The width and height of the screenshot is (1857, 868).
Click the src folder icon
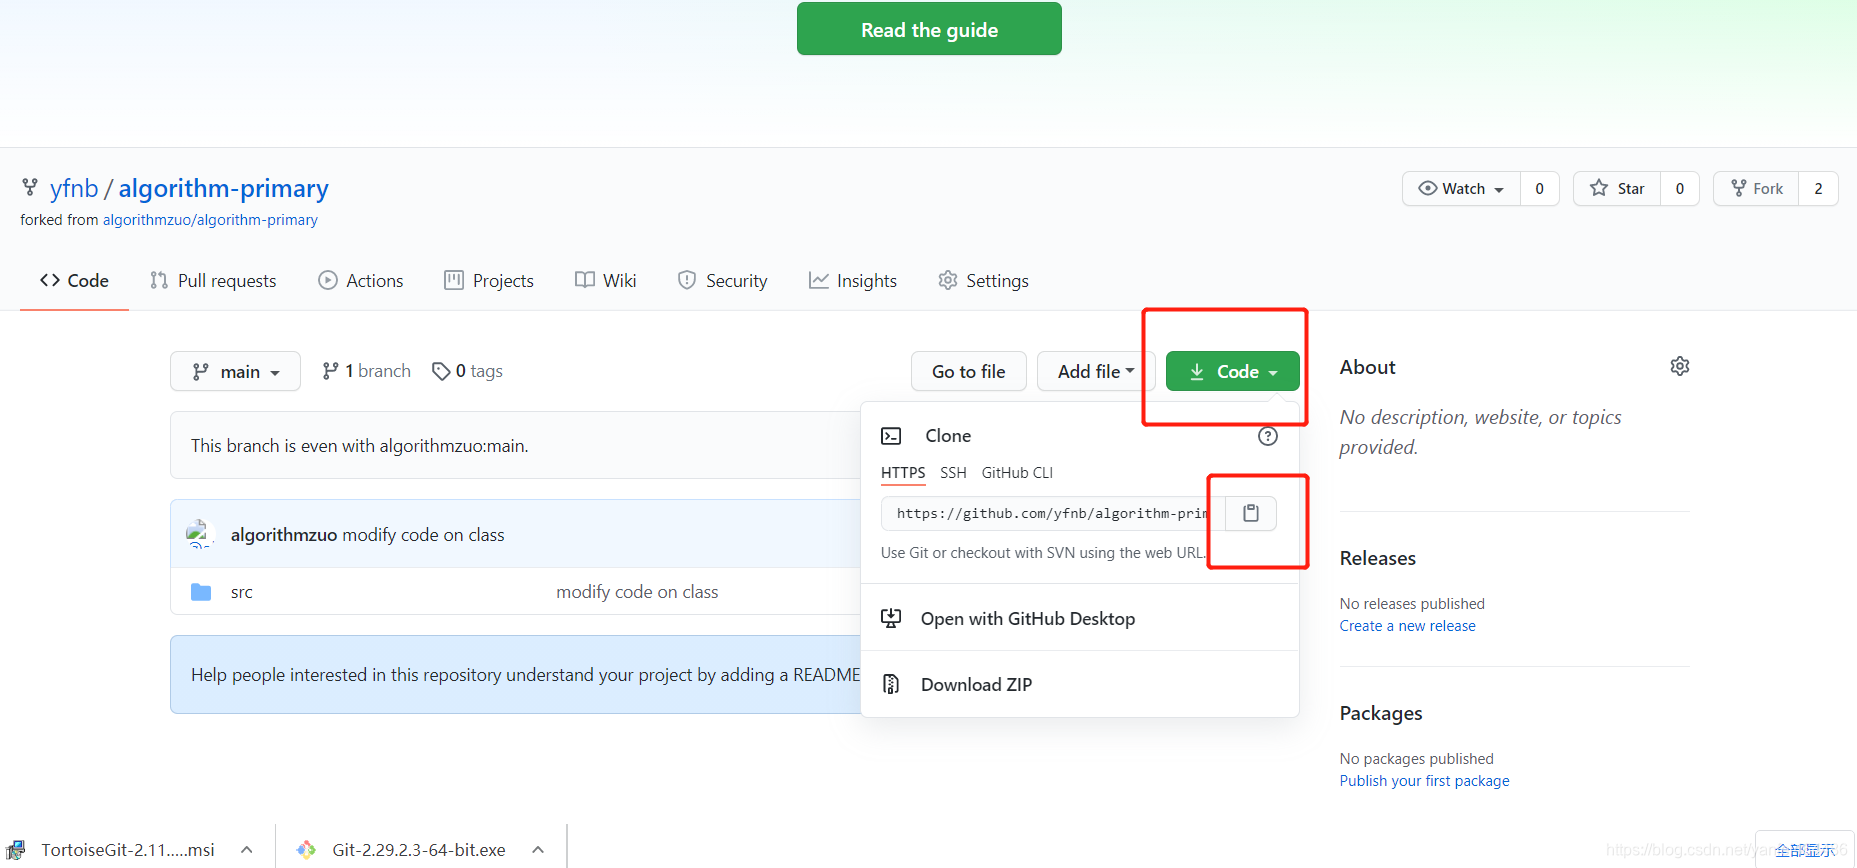click(201, 592)
